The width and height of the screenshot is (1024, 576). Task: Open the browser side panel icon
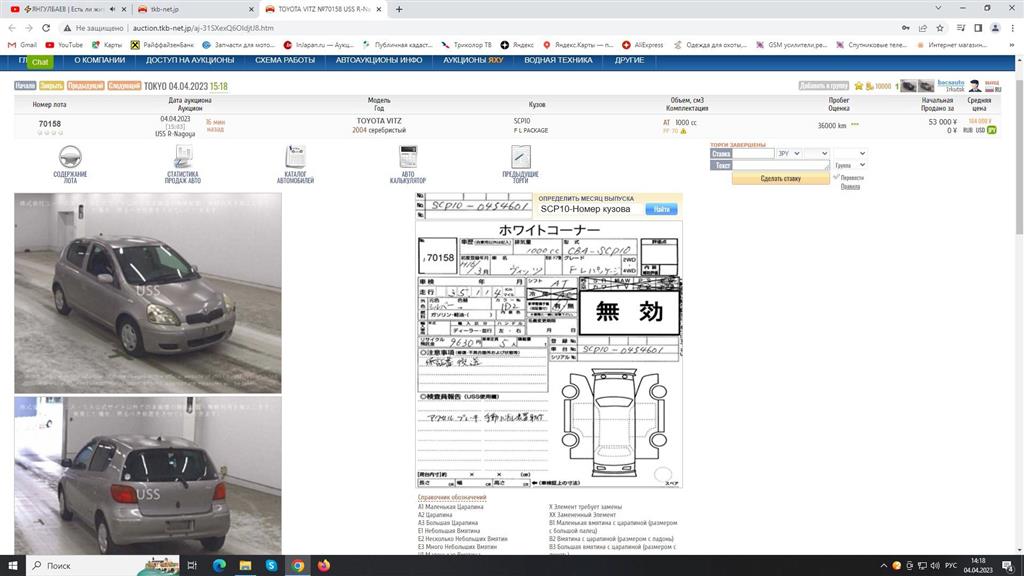[x=978, y=28]
